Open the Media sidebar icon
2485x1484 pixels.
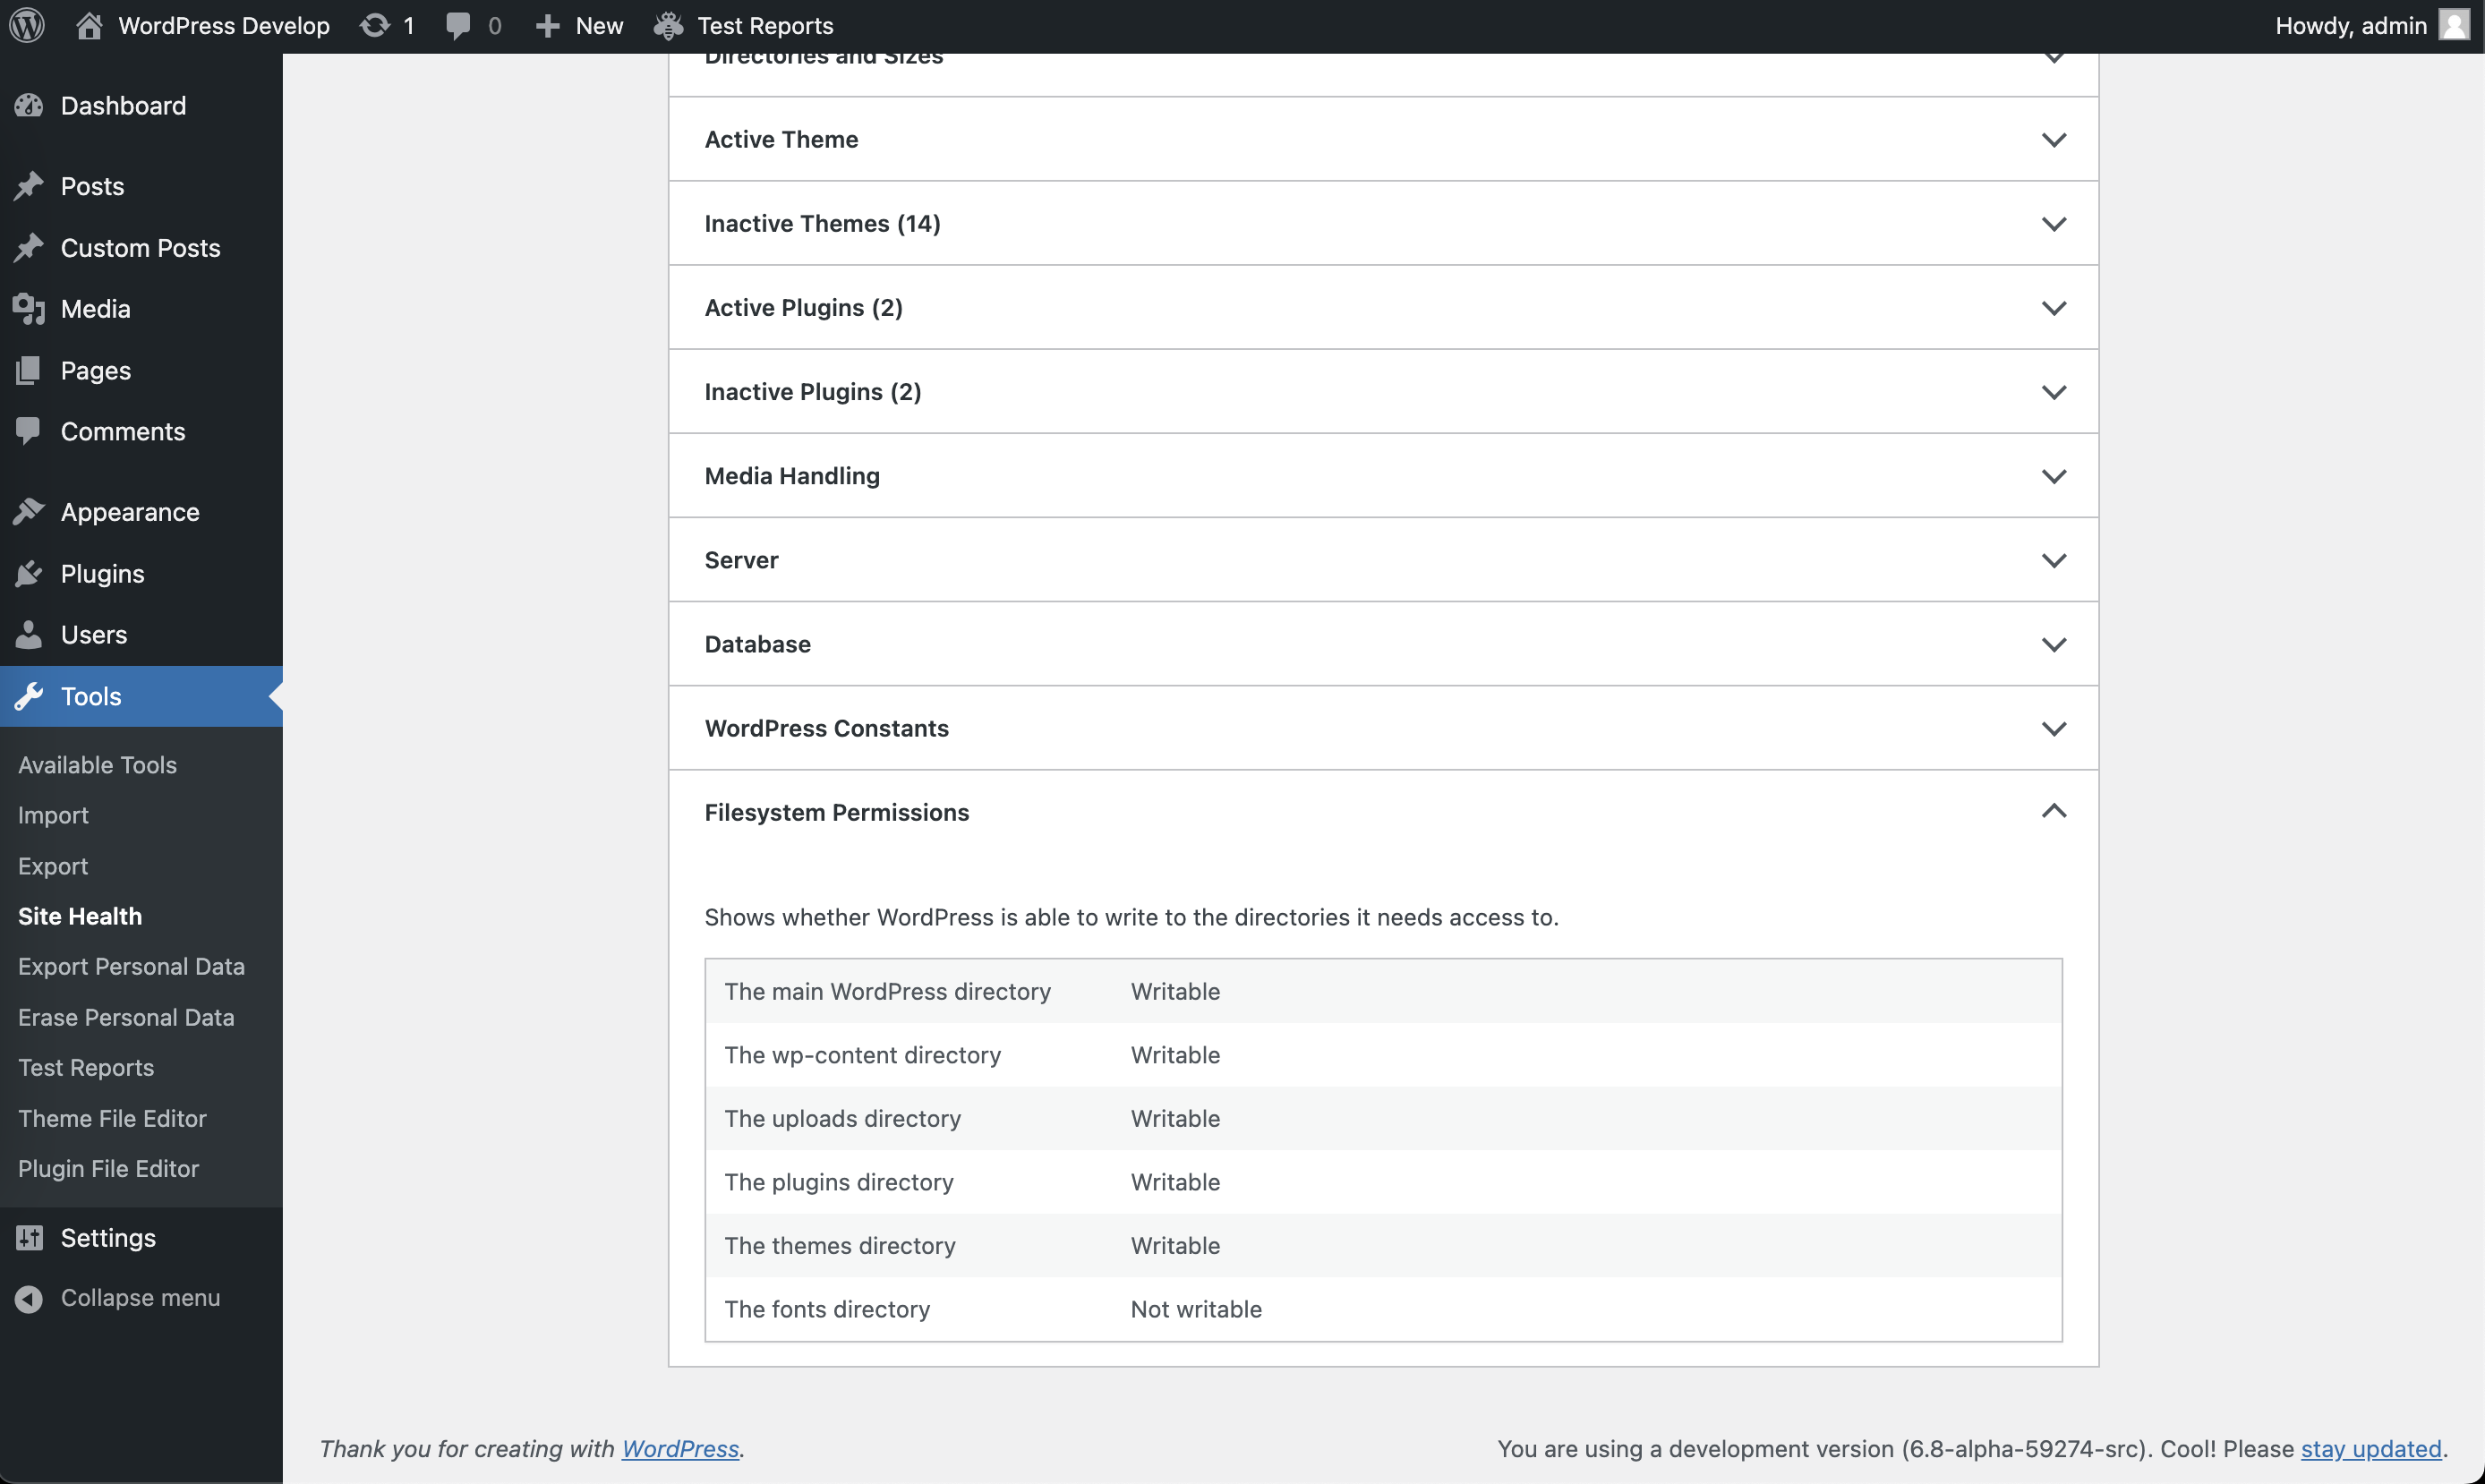(29, 309)
